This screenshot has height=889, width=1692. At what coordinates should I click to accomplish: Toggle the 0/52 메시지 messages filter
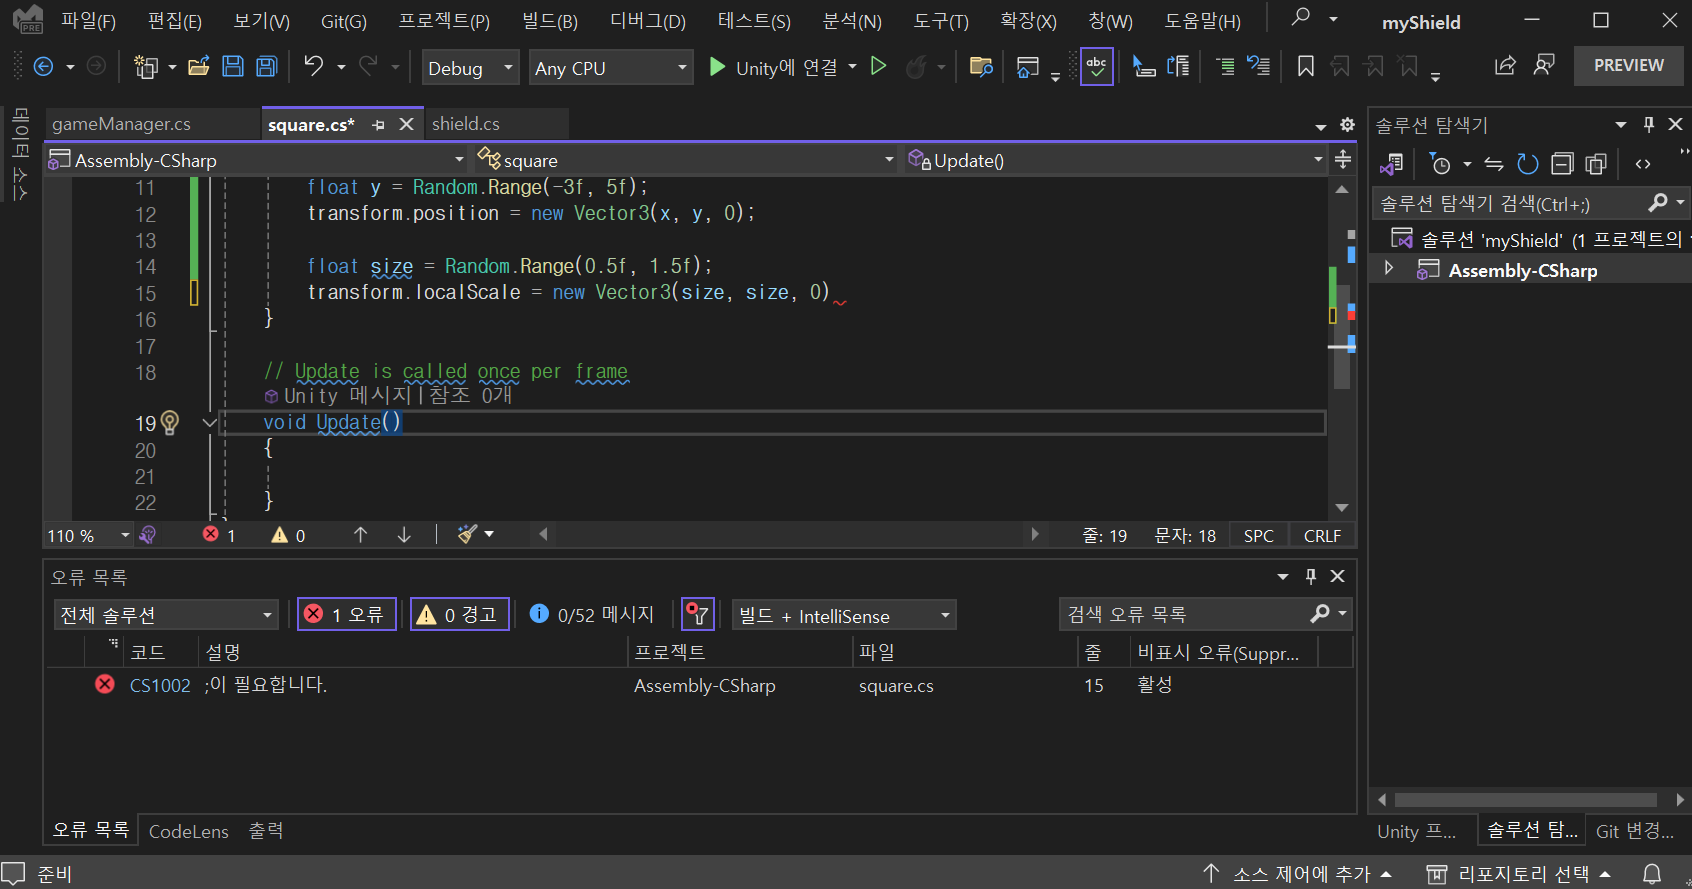(x=592, y=614)
